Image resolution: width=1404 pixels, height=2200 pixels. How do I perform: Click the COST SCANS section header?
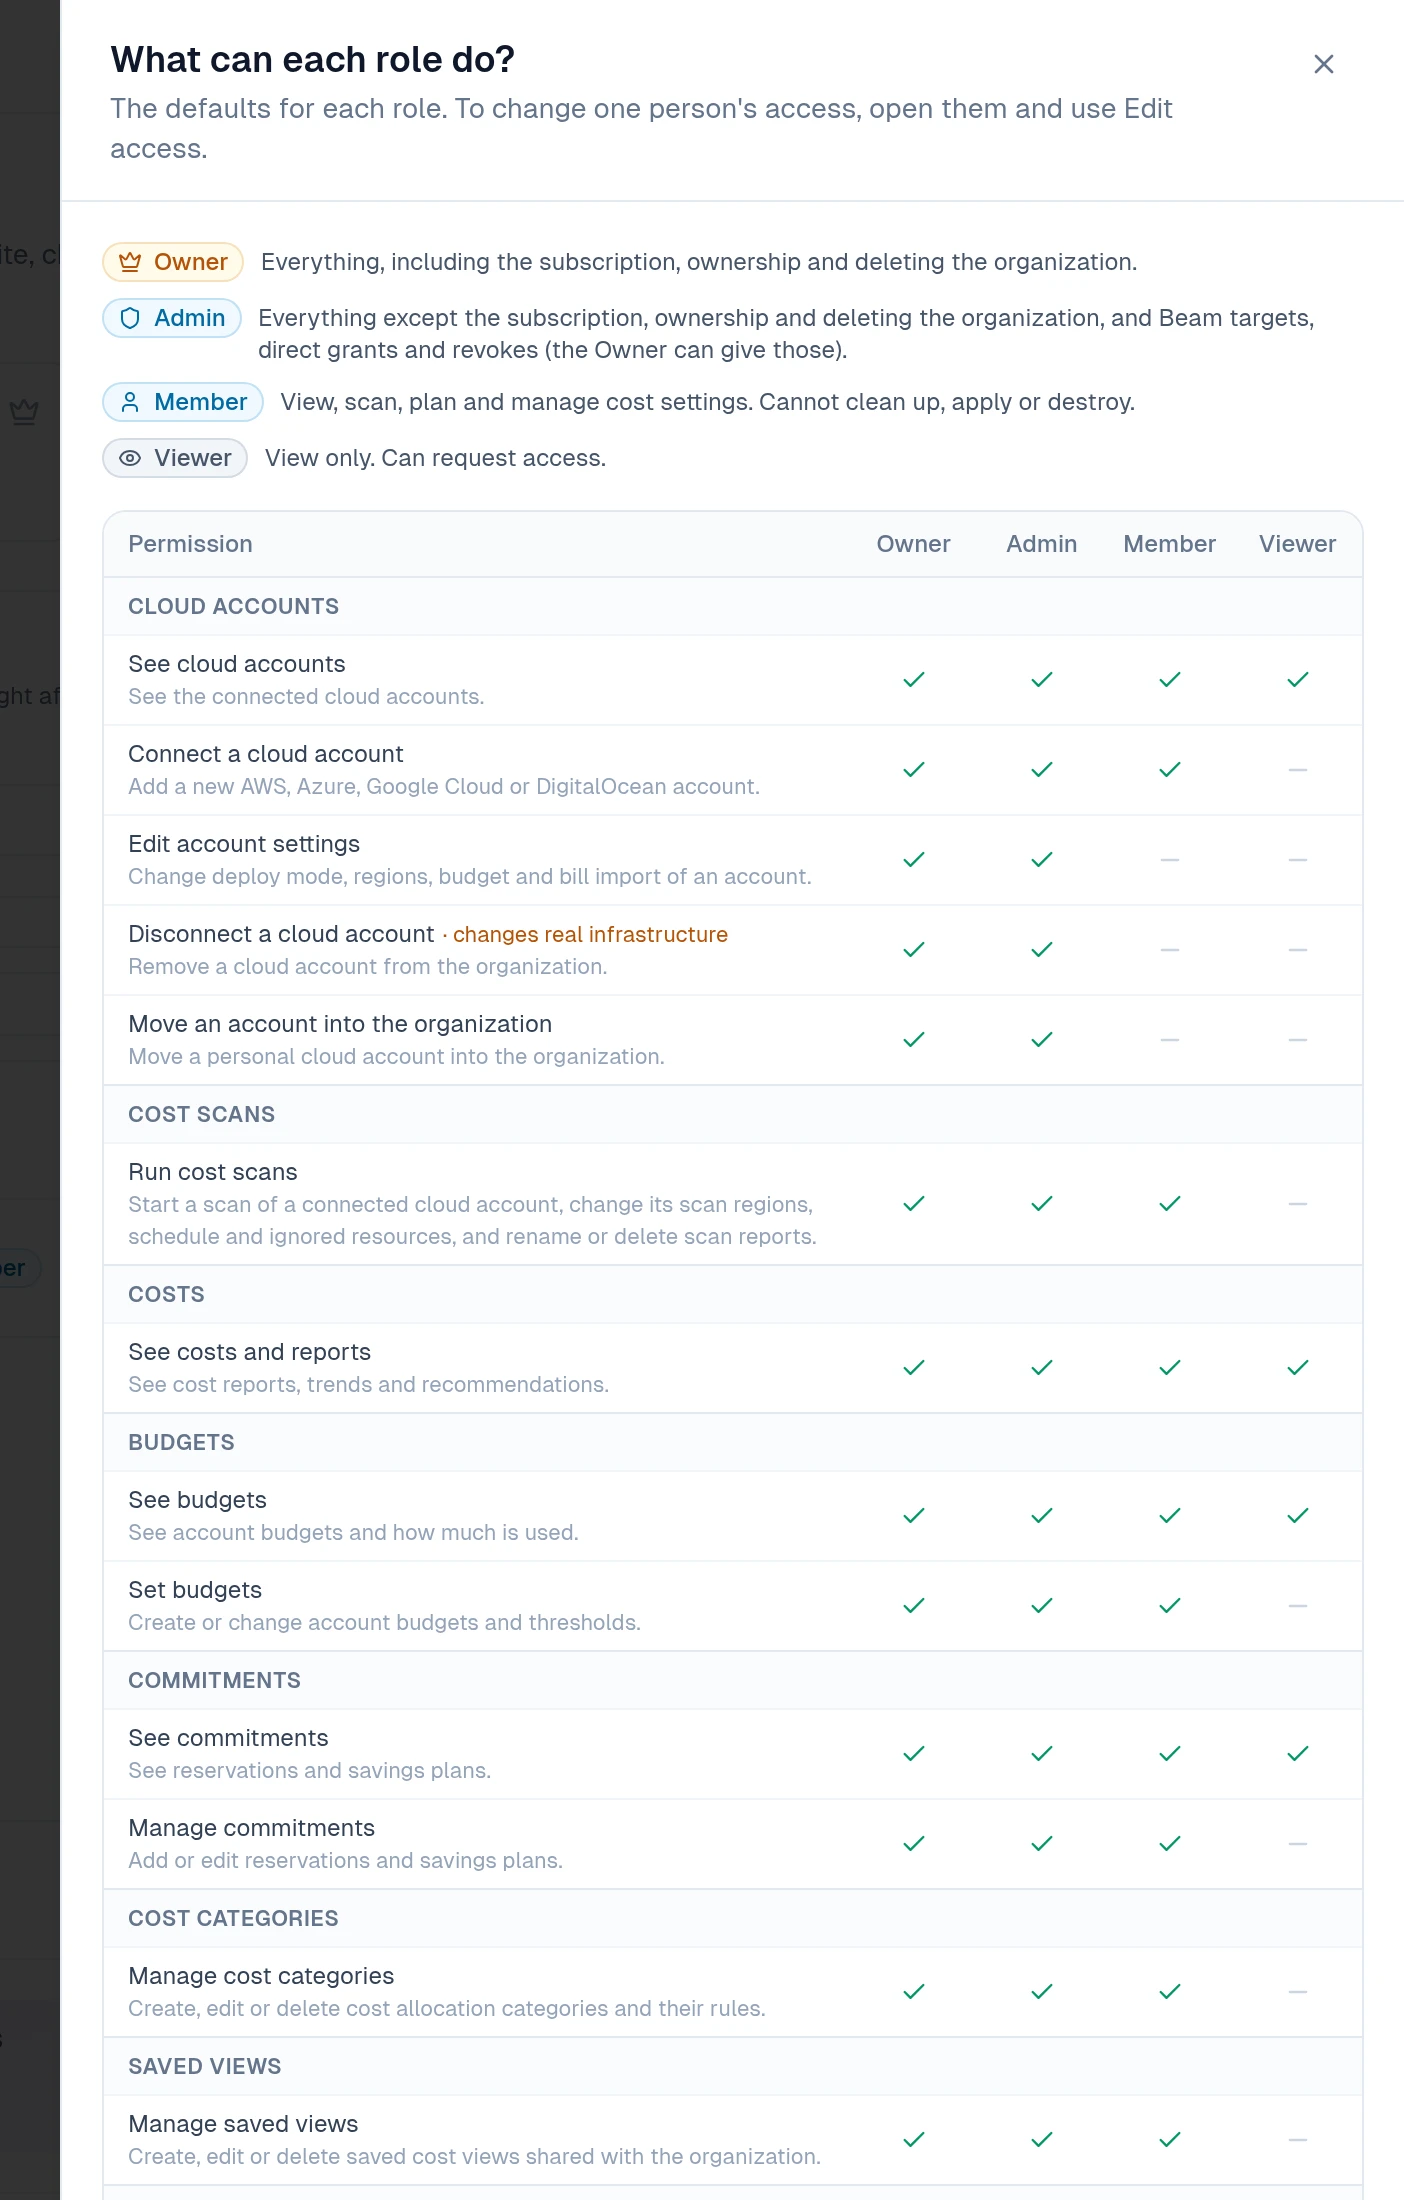[201, 1114]
